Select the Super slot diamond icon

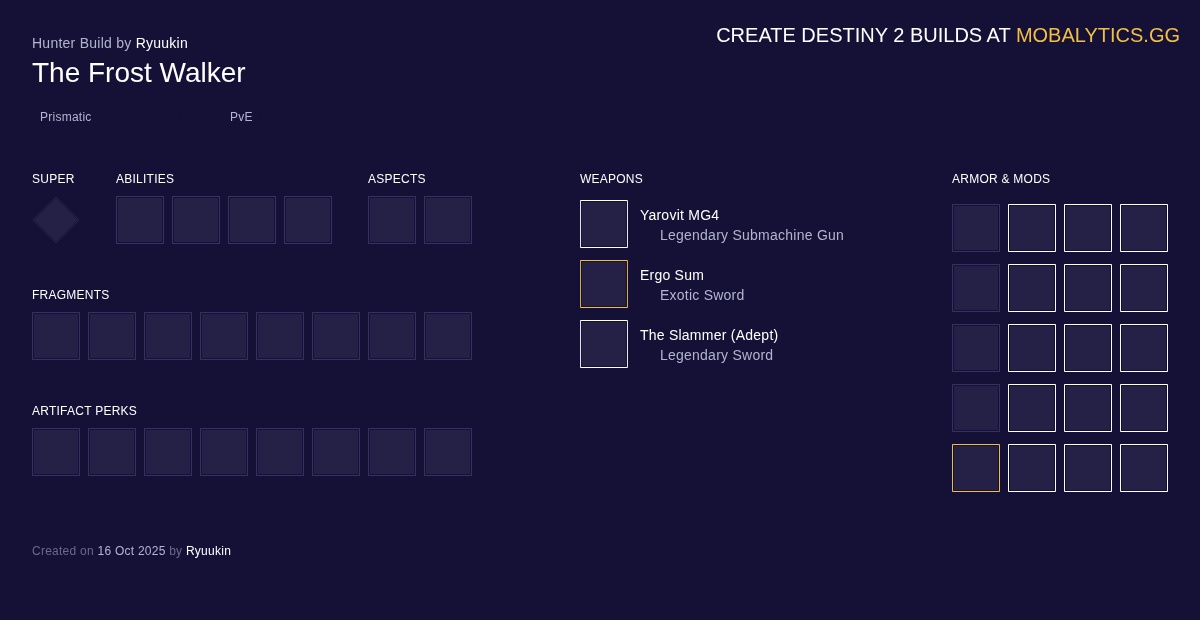[55, 220]
